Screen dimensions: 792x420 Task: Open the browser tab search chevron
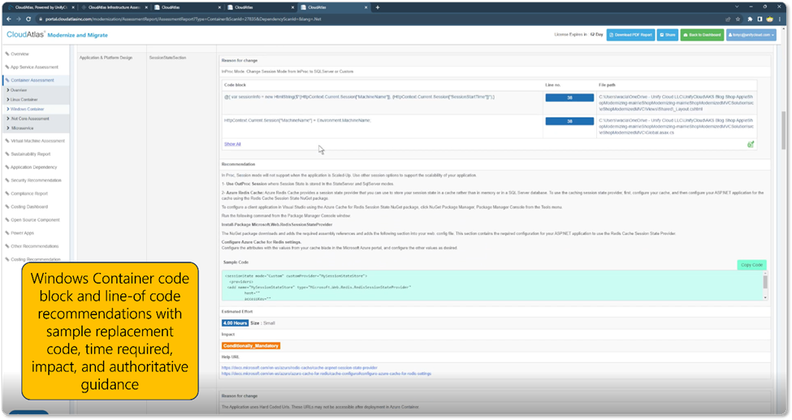click(x=737, y=7)
